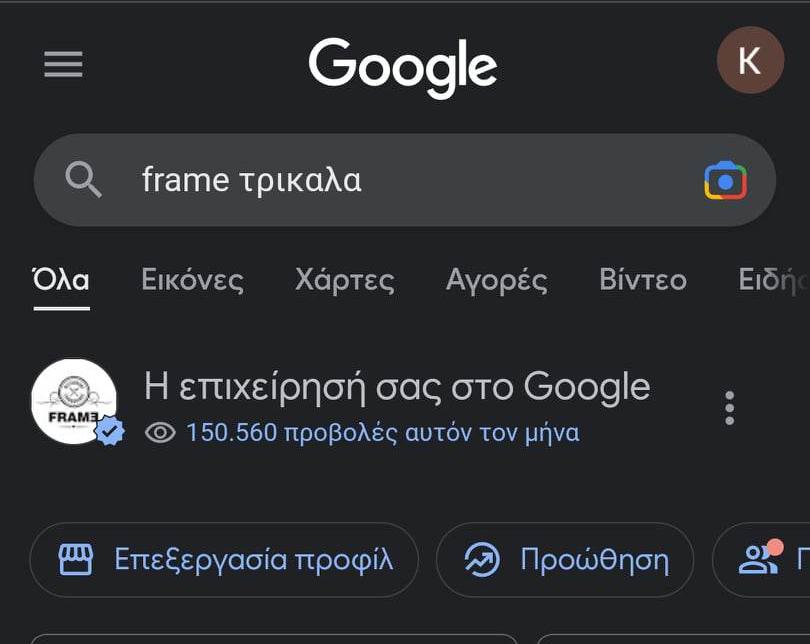Tap the people icon with red dot
Viewport: 810px width, 644px height.
[x=760, y=558]
